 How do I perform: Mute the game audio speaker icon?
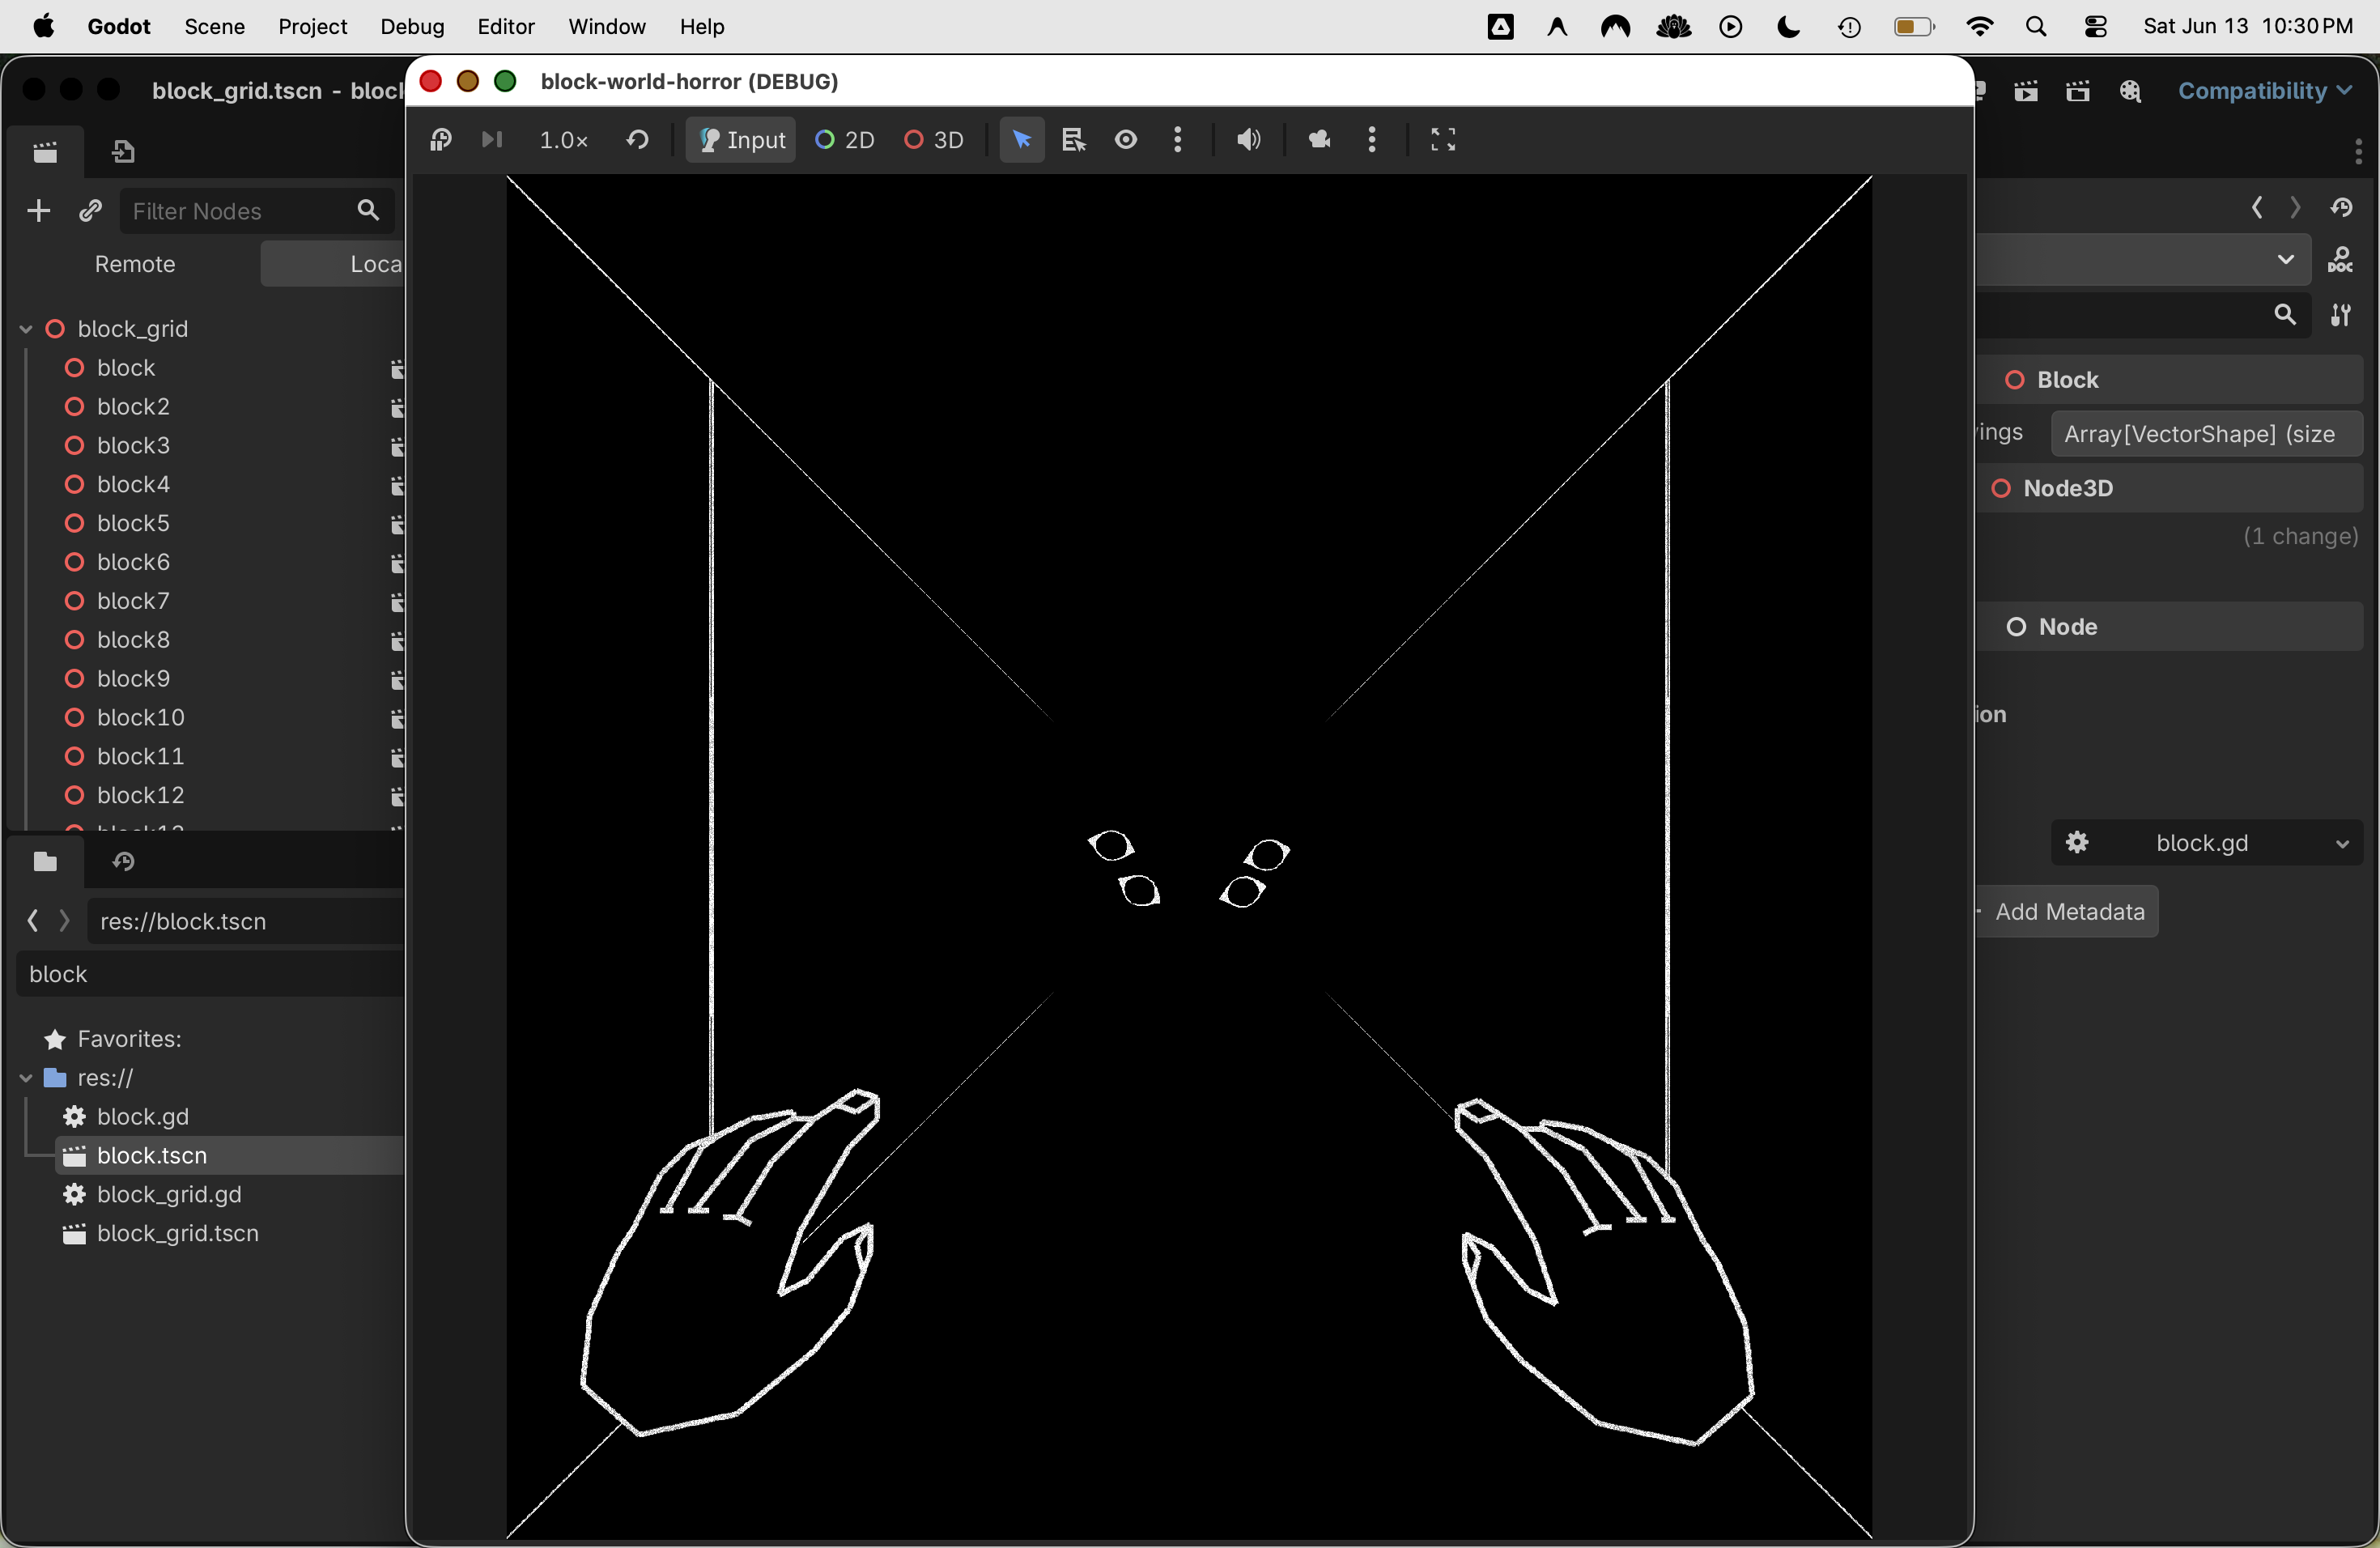click(1247, 140)
